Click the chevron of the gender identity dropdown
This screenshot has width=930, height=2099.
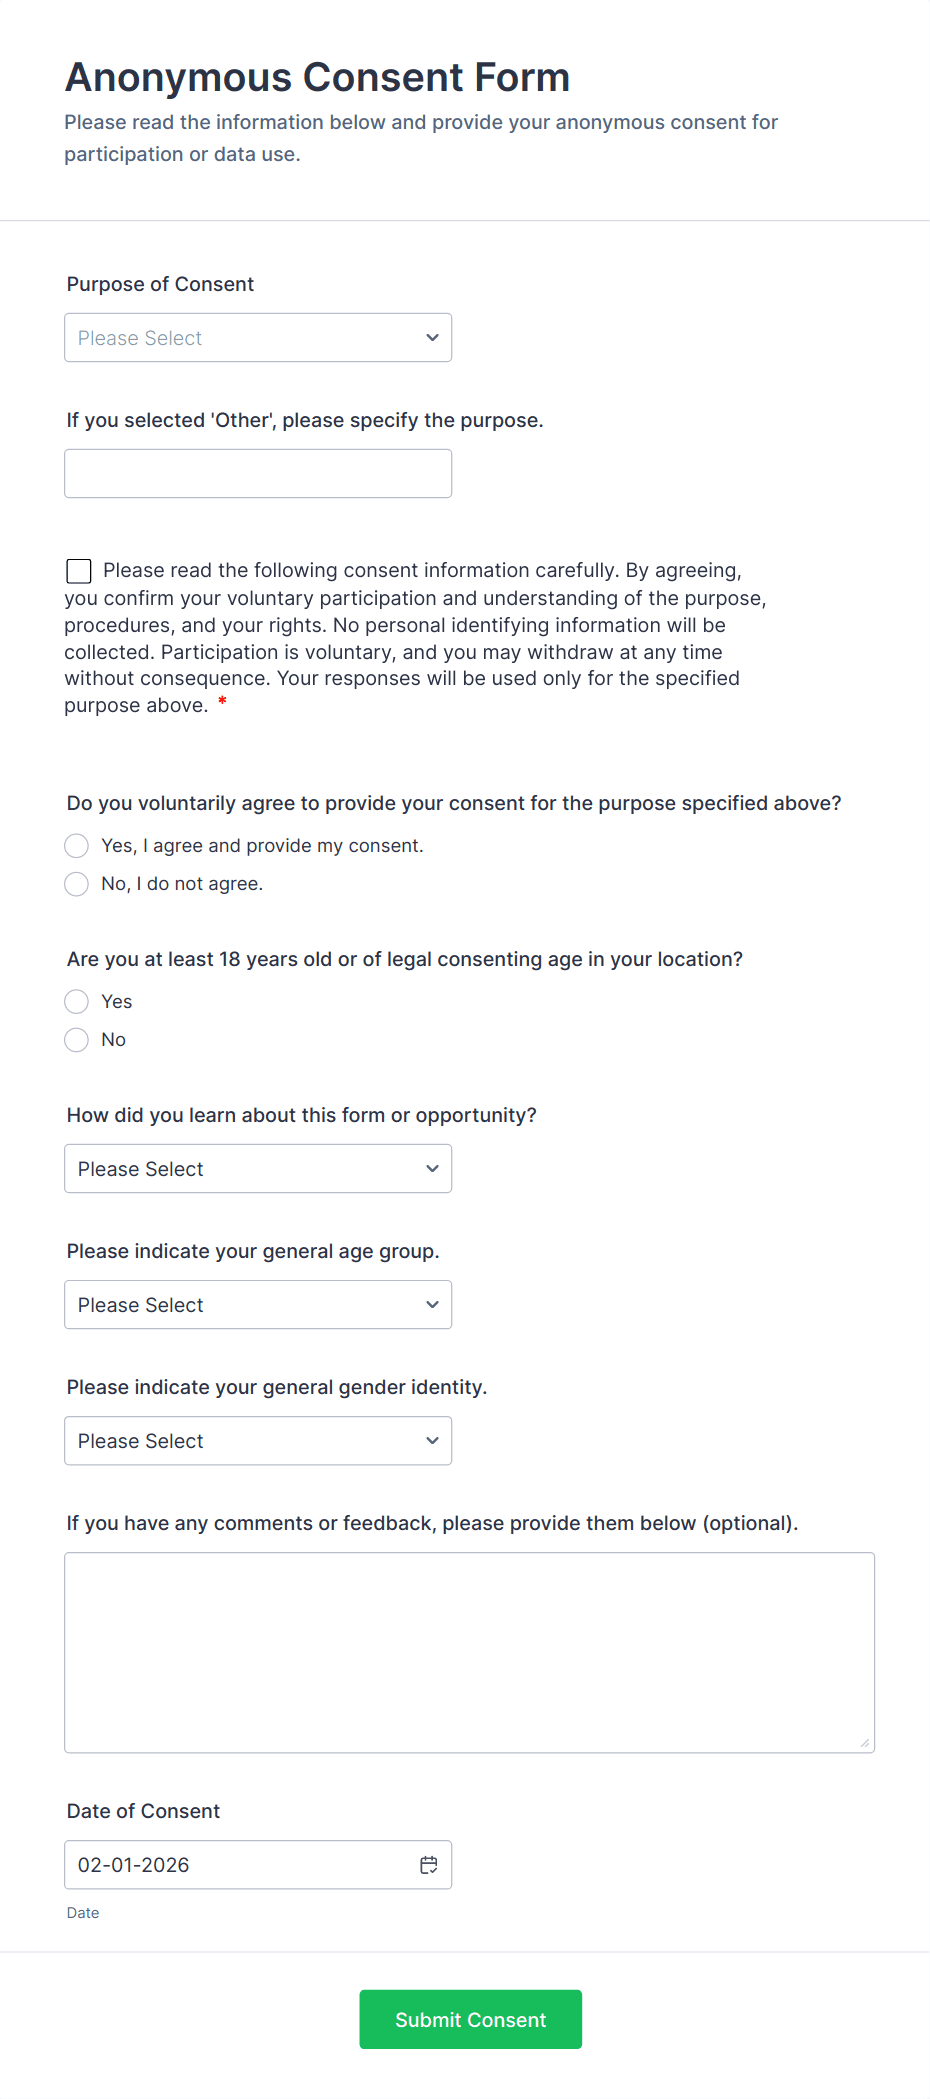432,1441
